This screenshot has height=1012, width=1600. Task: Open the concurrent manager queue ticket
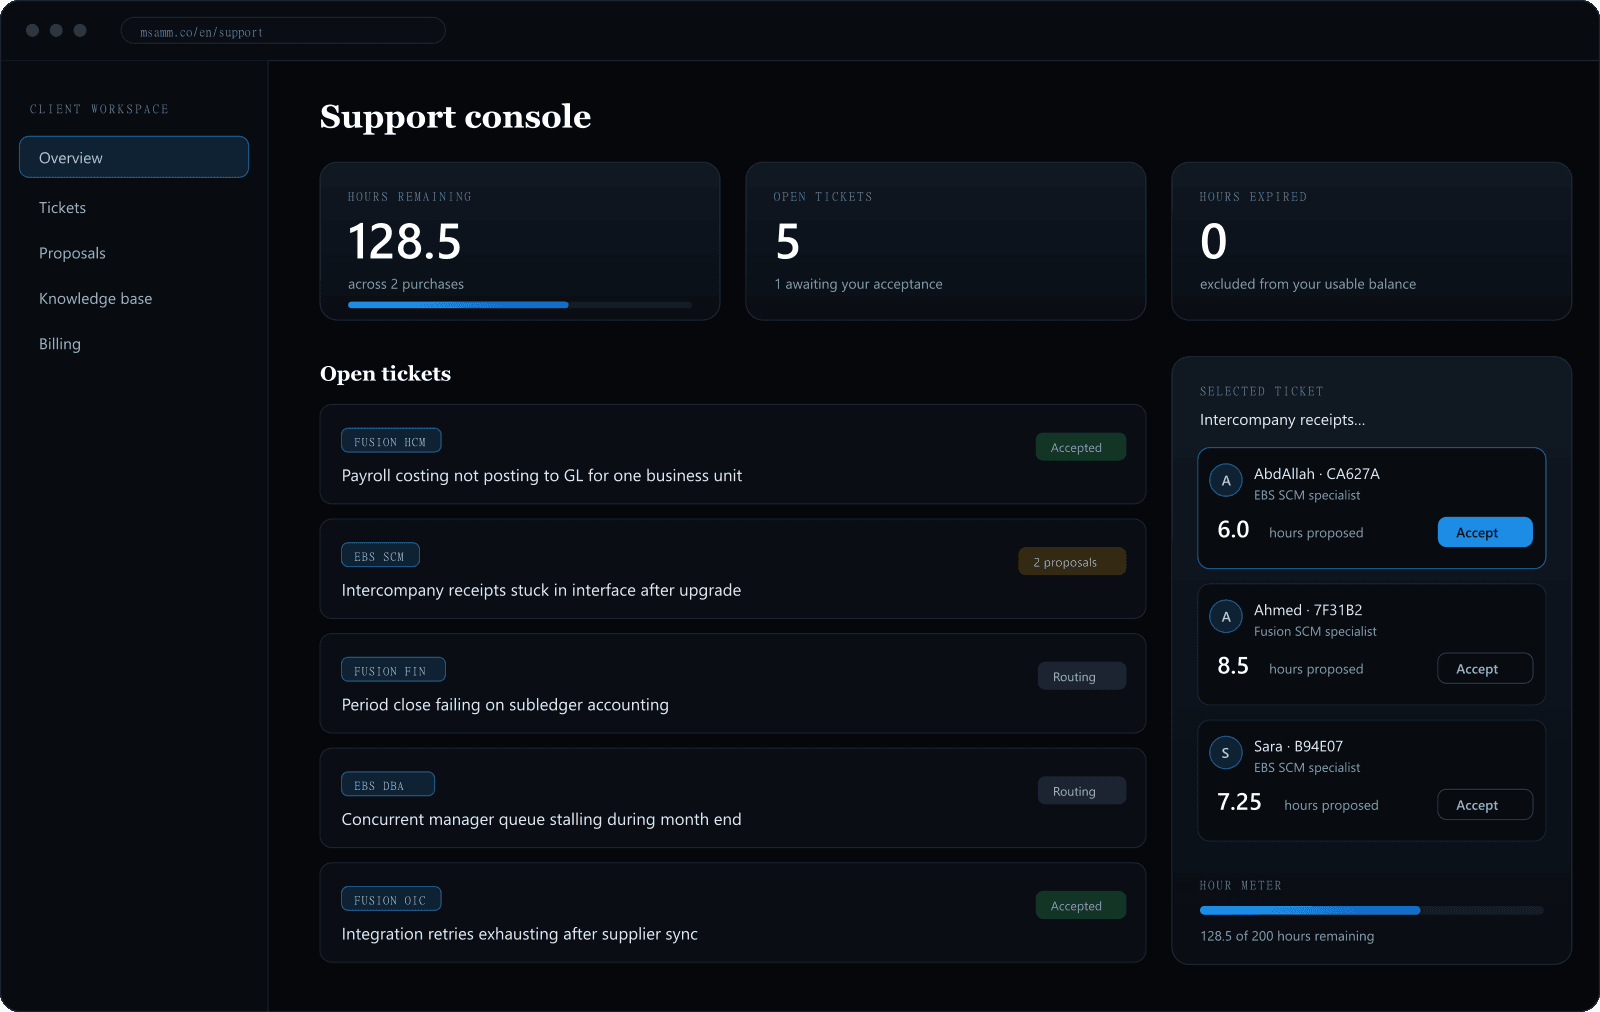click(x=733, y=798)
